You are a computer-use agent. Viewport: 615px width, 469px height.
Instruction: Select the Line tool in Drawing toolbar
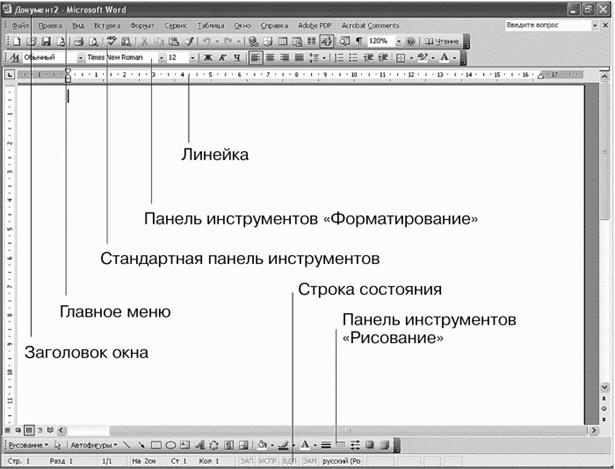coord(126,445)
